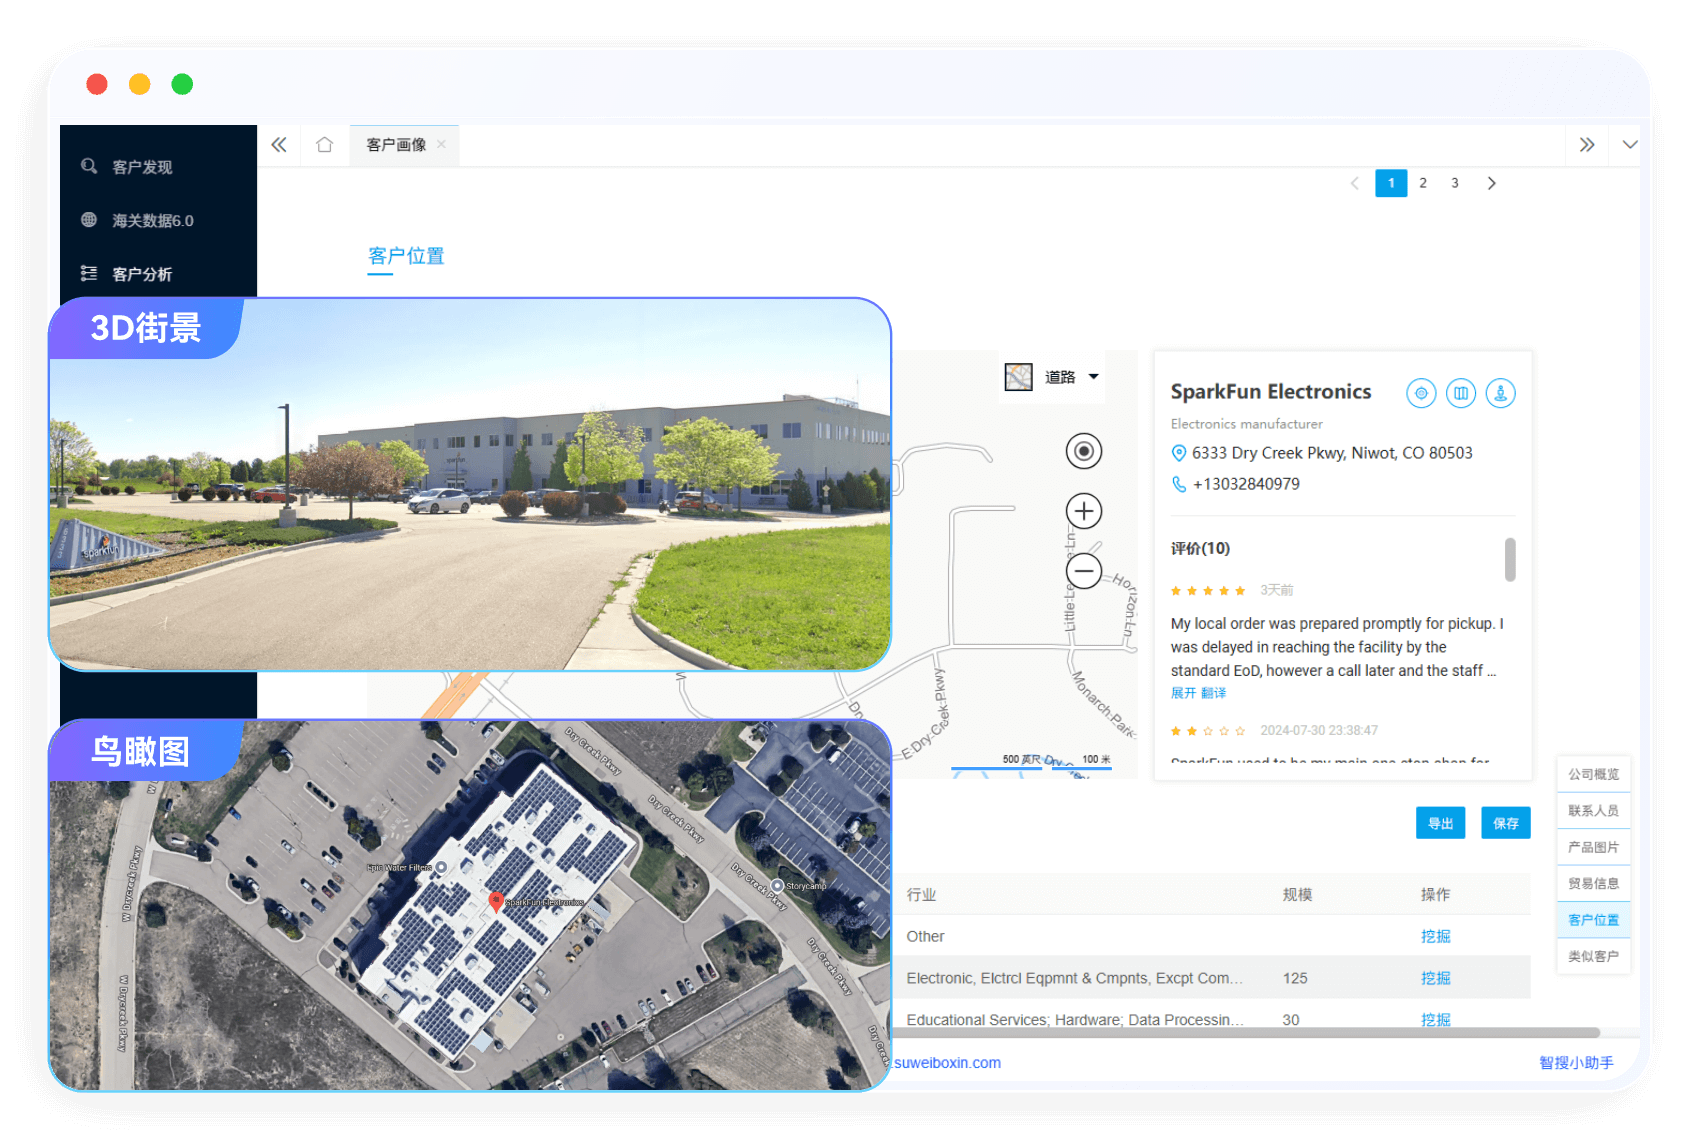Screen dimensions: 1700x1140
Task: Jump to 公司概览 section anchor
Action: 1593,774
